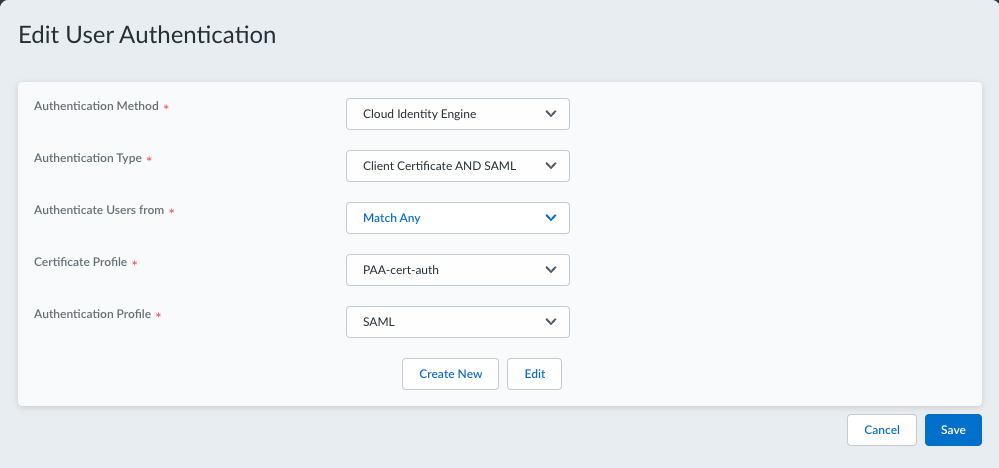Click the Authentication Type field label
The image size is (999, 468).
click(88, 158)
